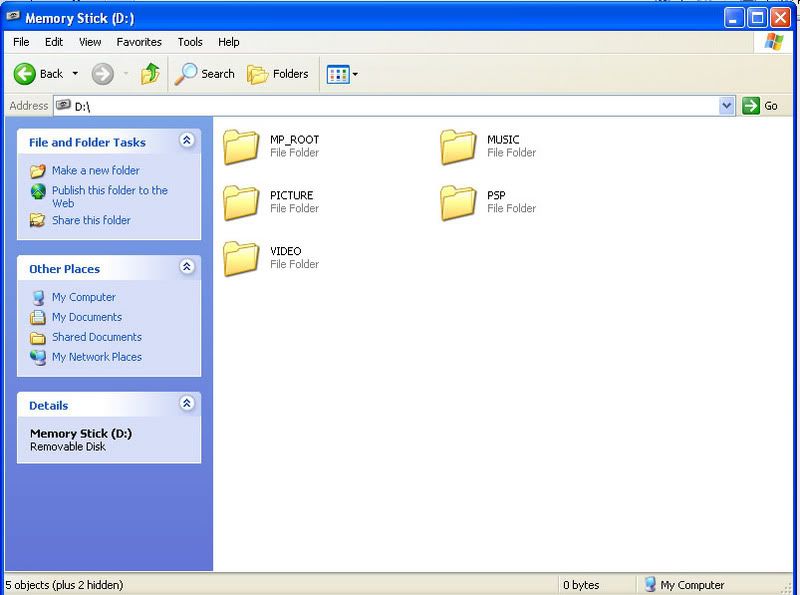Click the Shared Documents folder icon
The height and width of the screenshot is (595, 800).
38,338
